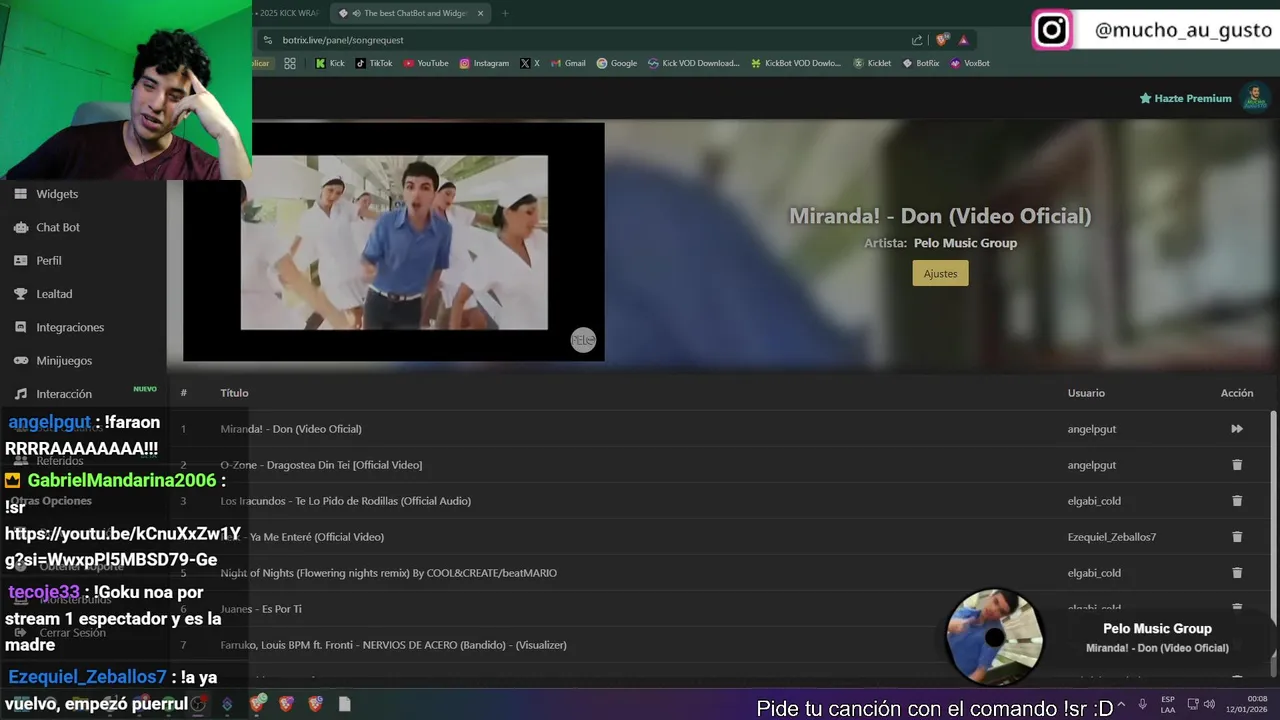Open the Chat Bot sidebar section

[x=57, y=227]
